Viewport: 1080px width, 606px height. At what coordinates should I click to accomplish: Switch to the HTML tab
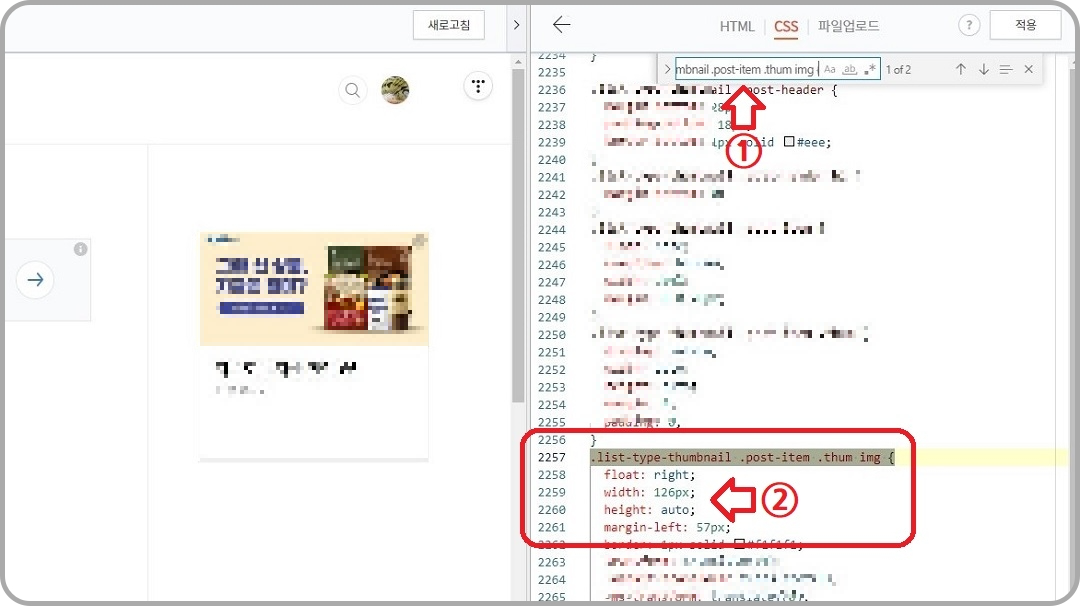737,26
